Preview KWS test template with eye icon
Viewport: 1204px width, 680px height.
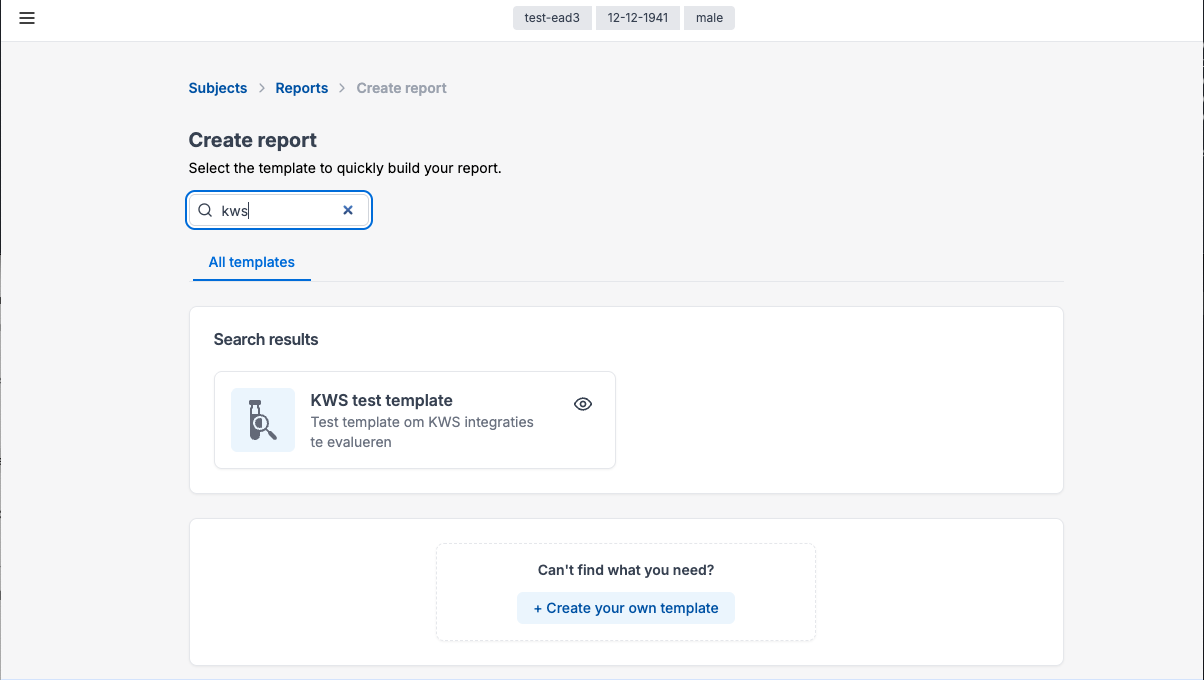tap(583, 404)
